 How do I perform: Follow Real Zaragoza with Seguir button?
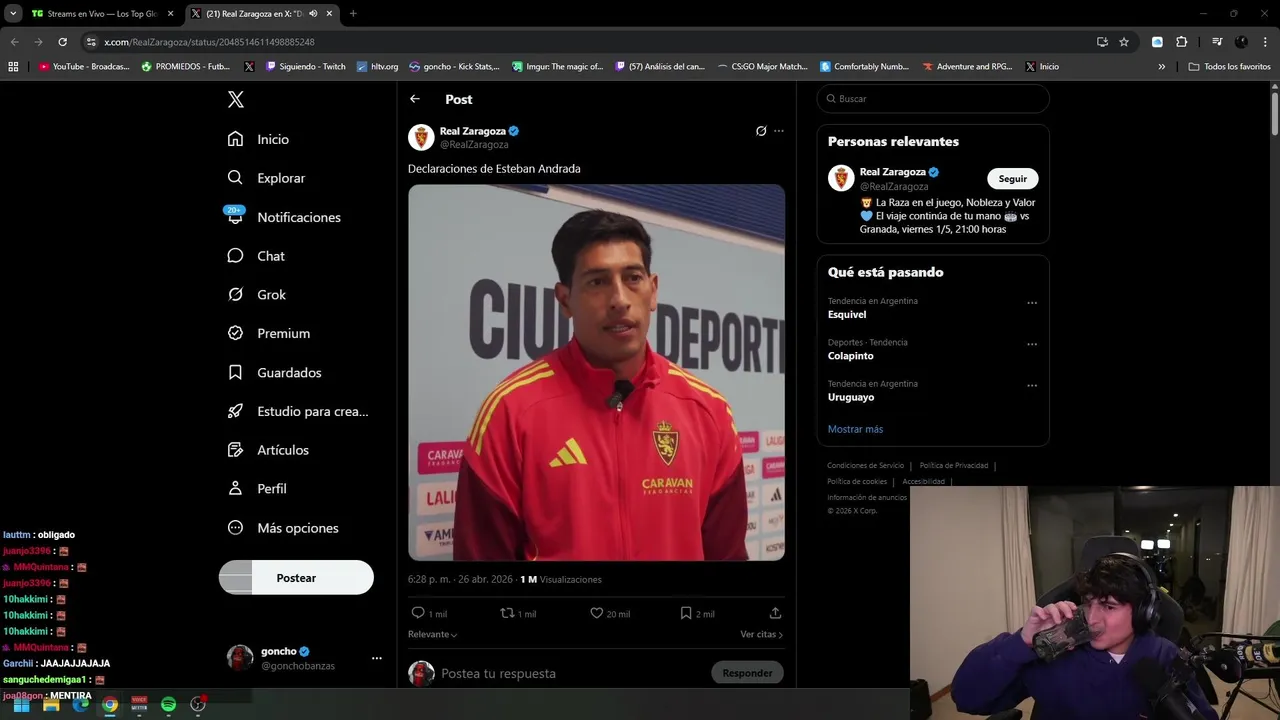pyautogui.click(x=1013, y=179)
